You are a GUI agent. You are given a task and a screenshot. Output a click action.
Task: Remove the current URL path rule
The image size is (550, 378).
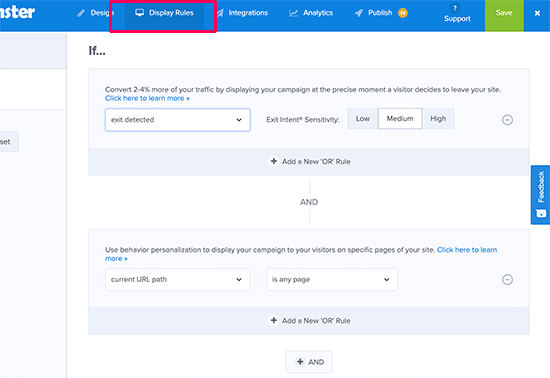tap(507, 279)
